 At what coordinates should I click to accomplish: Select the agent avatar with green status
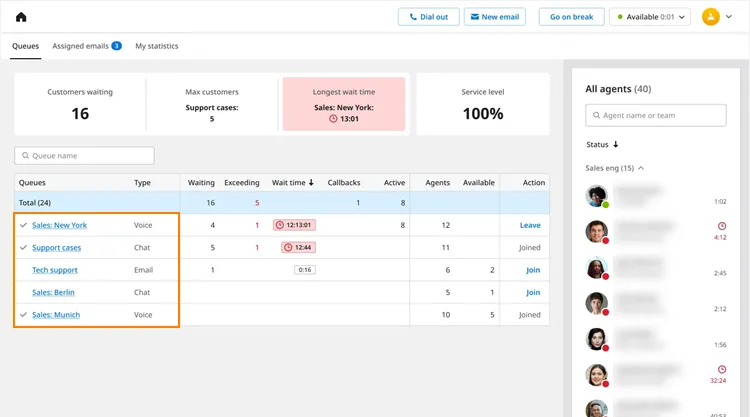pos(596,196)
